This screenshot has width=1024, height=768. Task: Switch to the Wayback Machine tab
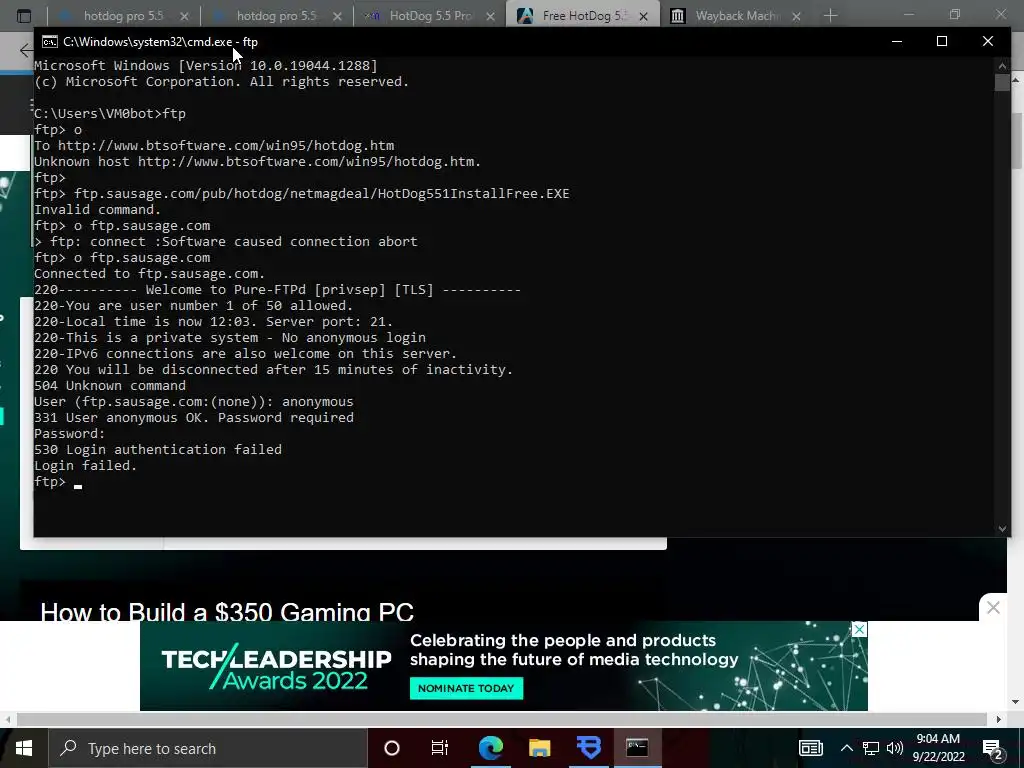point(735,16)
